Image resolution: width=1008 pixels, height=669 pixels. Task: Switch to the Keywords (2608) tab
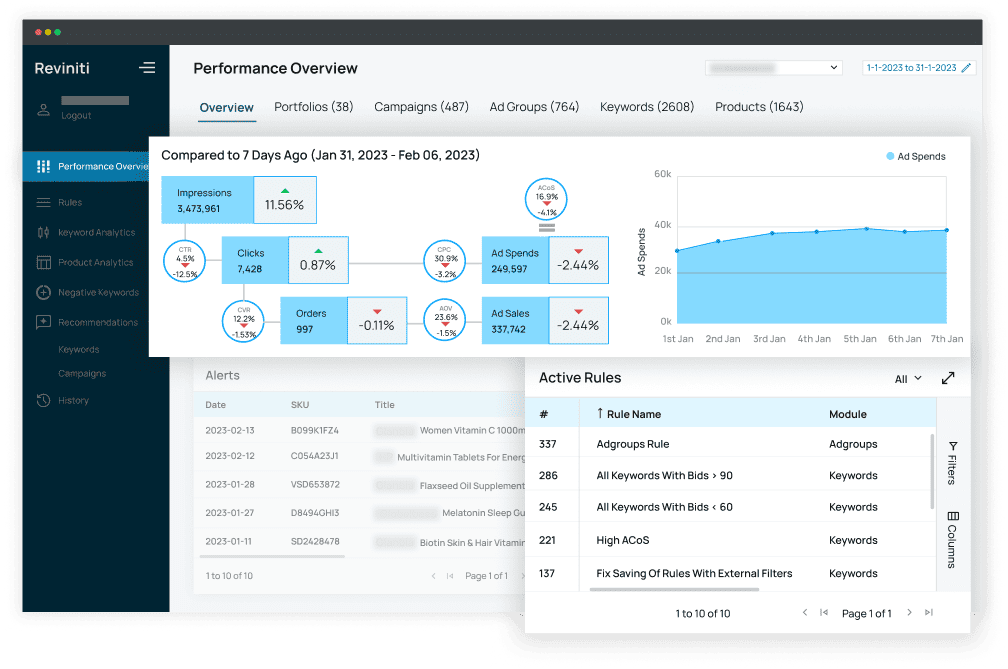click(646, 107)
